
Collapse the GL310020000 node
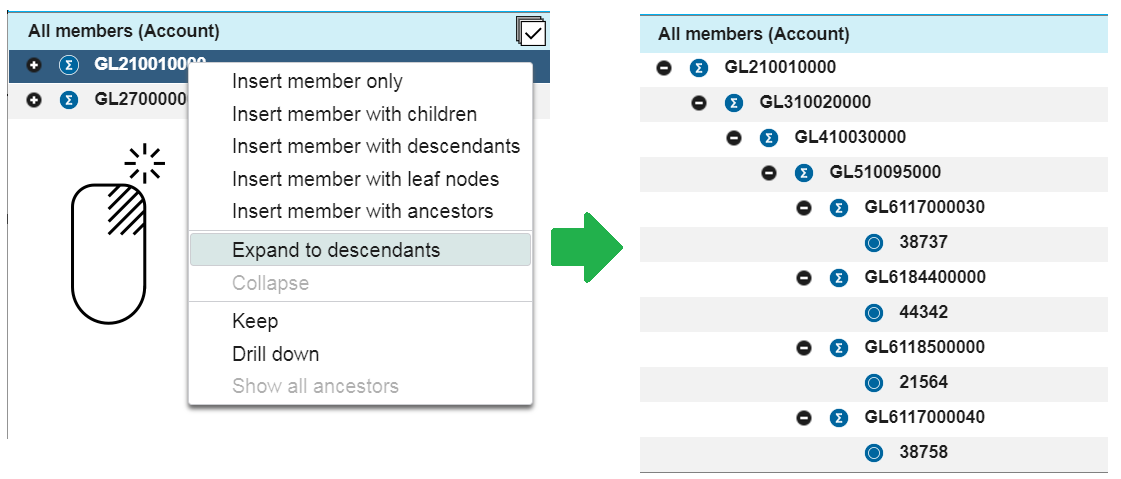pyautogui.click(x=699, y=103)
